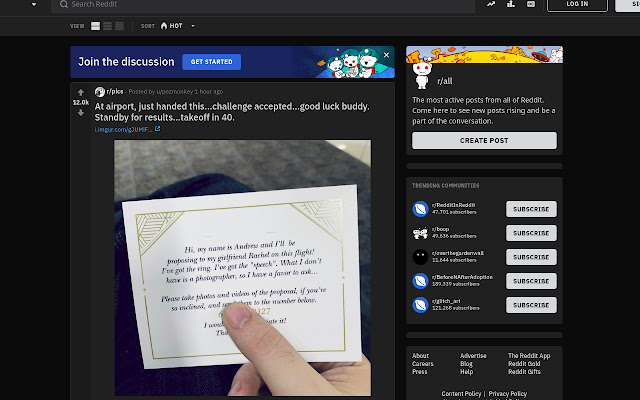The width and height of the screenshot is (640, 400).
Task: Open the r/RedditIsReddit community name link
Action: tap(453, 205)
